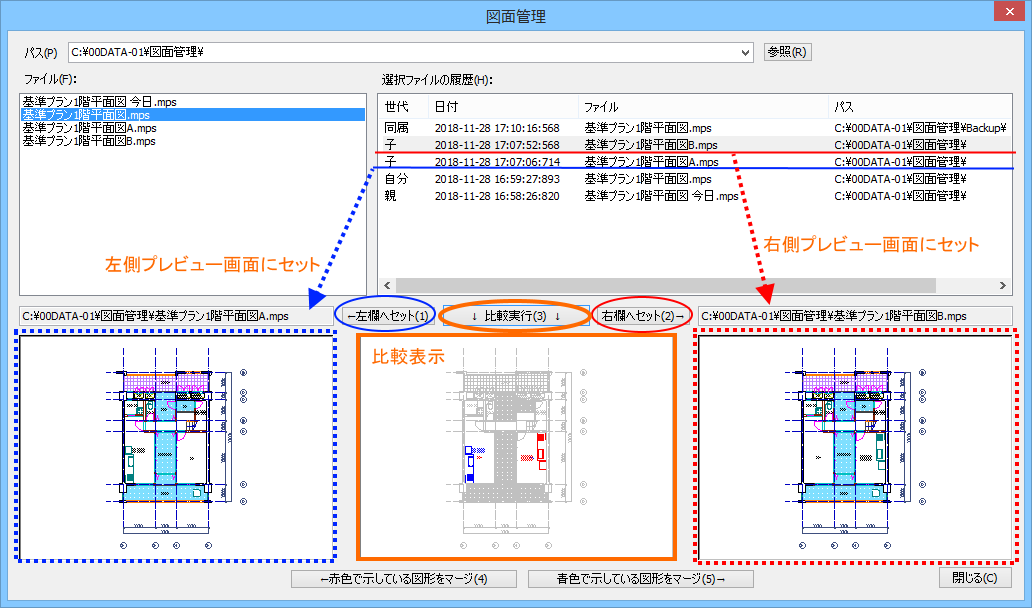Viewport: 1032px width, 608px height.
Task: Select the 自分 history row
Action: 694,179
